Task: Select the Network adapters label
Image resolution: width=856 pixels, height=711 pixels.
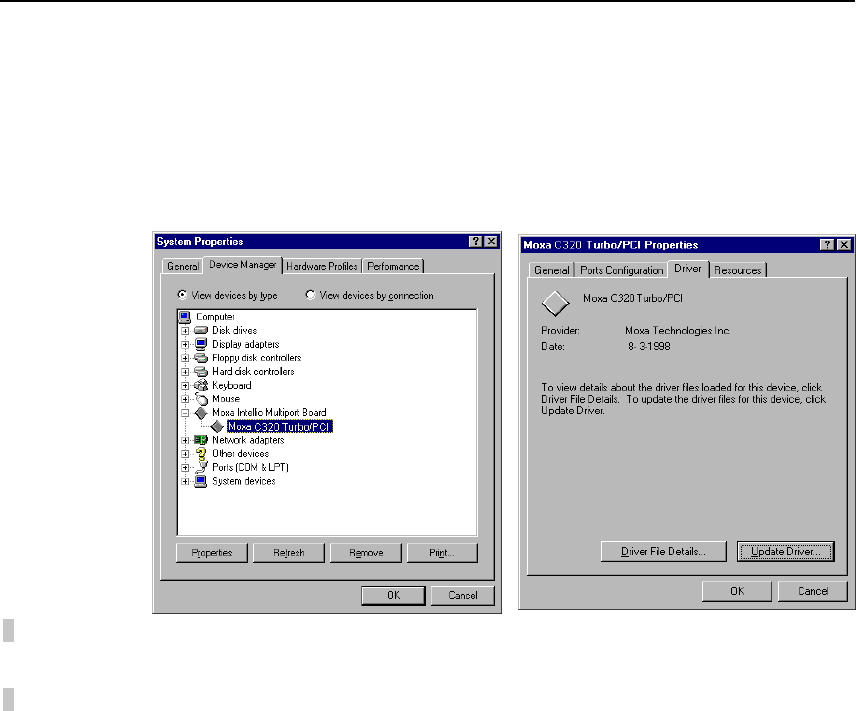Action: tap(248, 440)
